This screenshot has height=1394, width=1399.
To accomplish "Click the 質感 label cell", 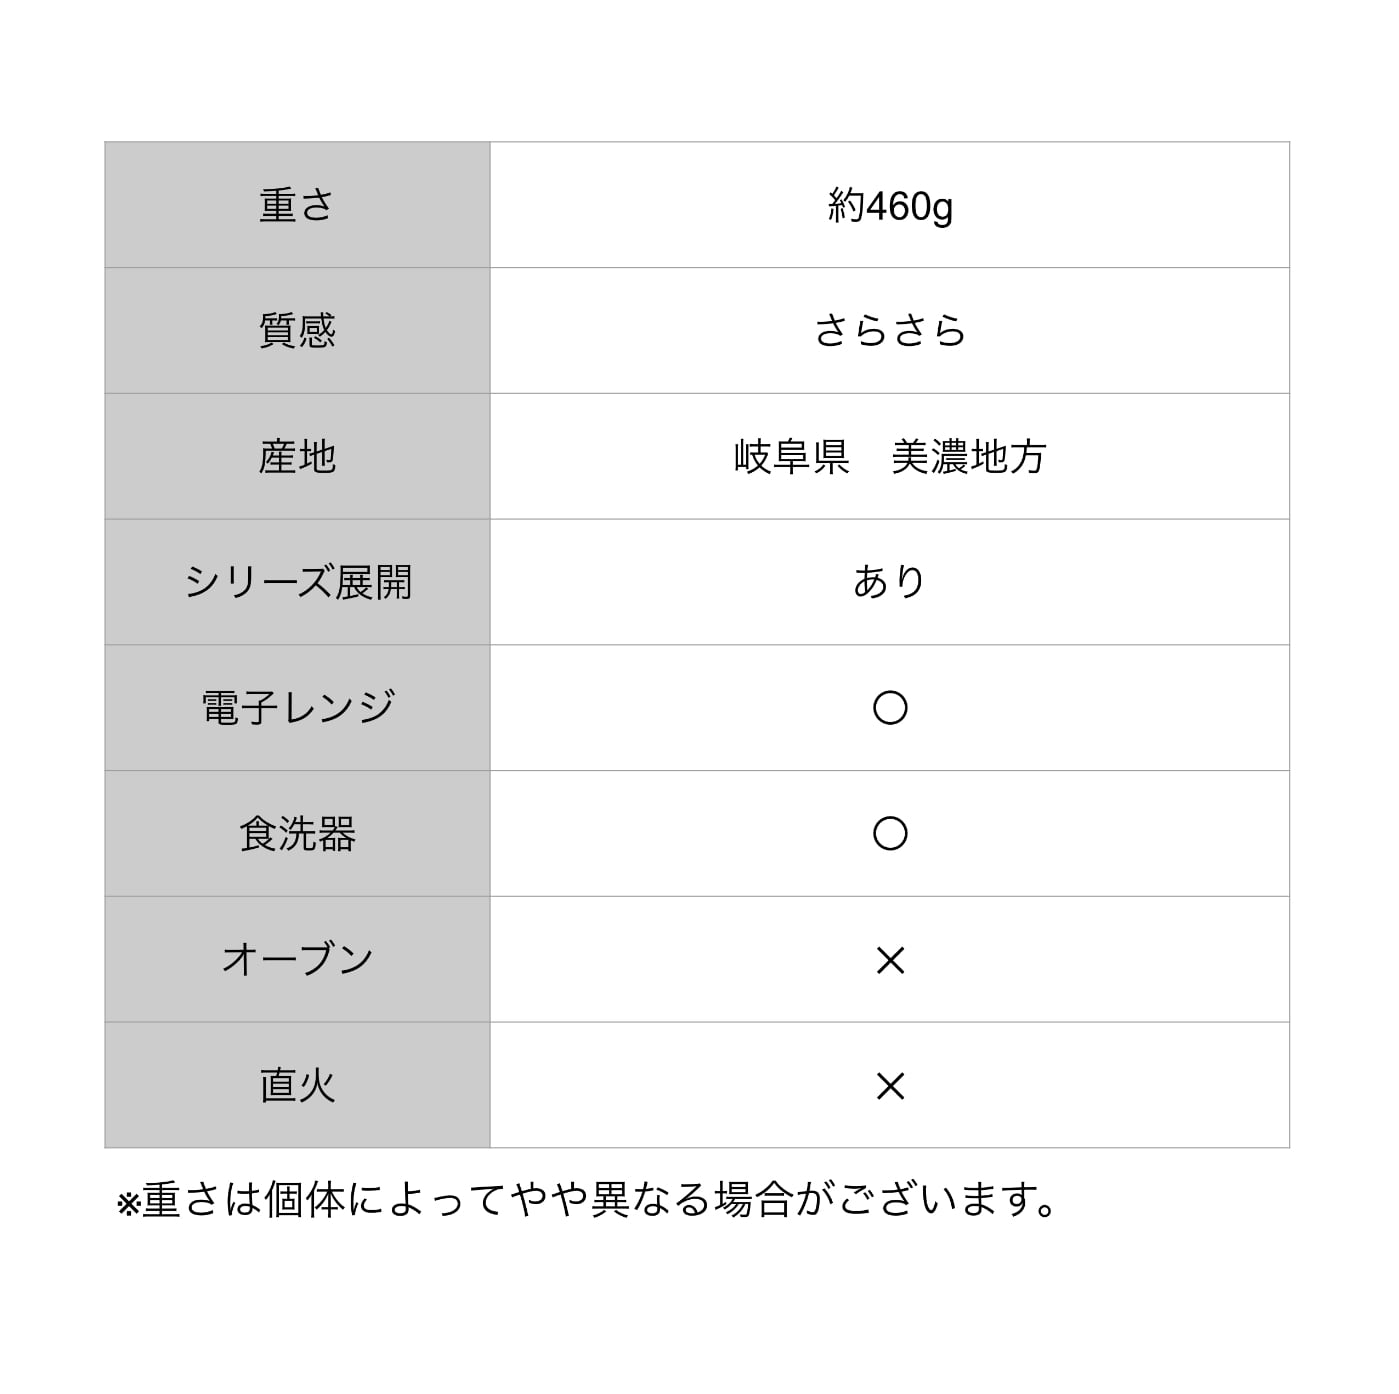I will click(x=297, y=331).
